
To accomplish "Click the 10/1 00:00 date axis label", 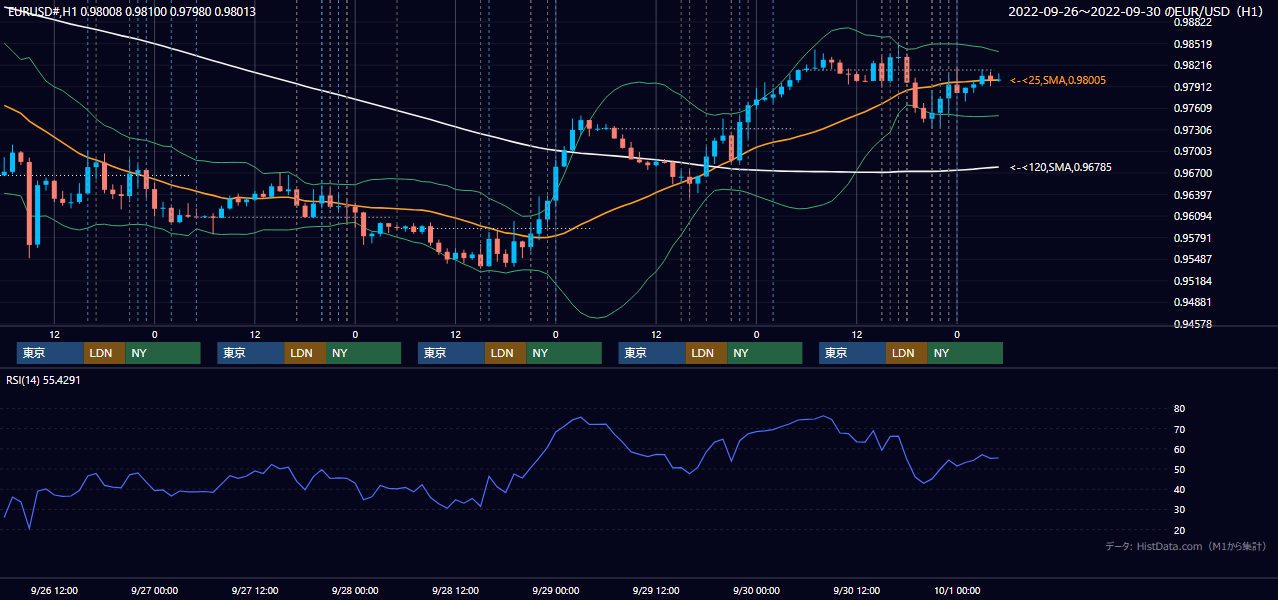I will pos(957,590).
